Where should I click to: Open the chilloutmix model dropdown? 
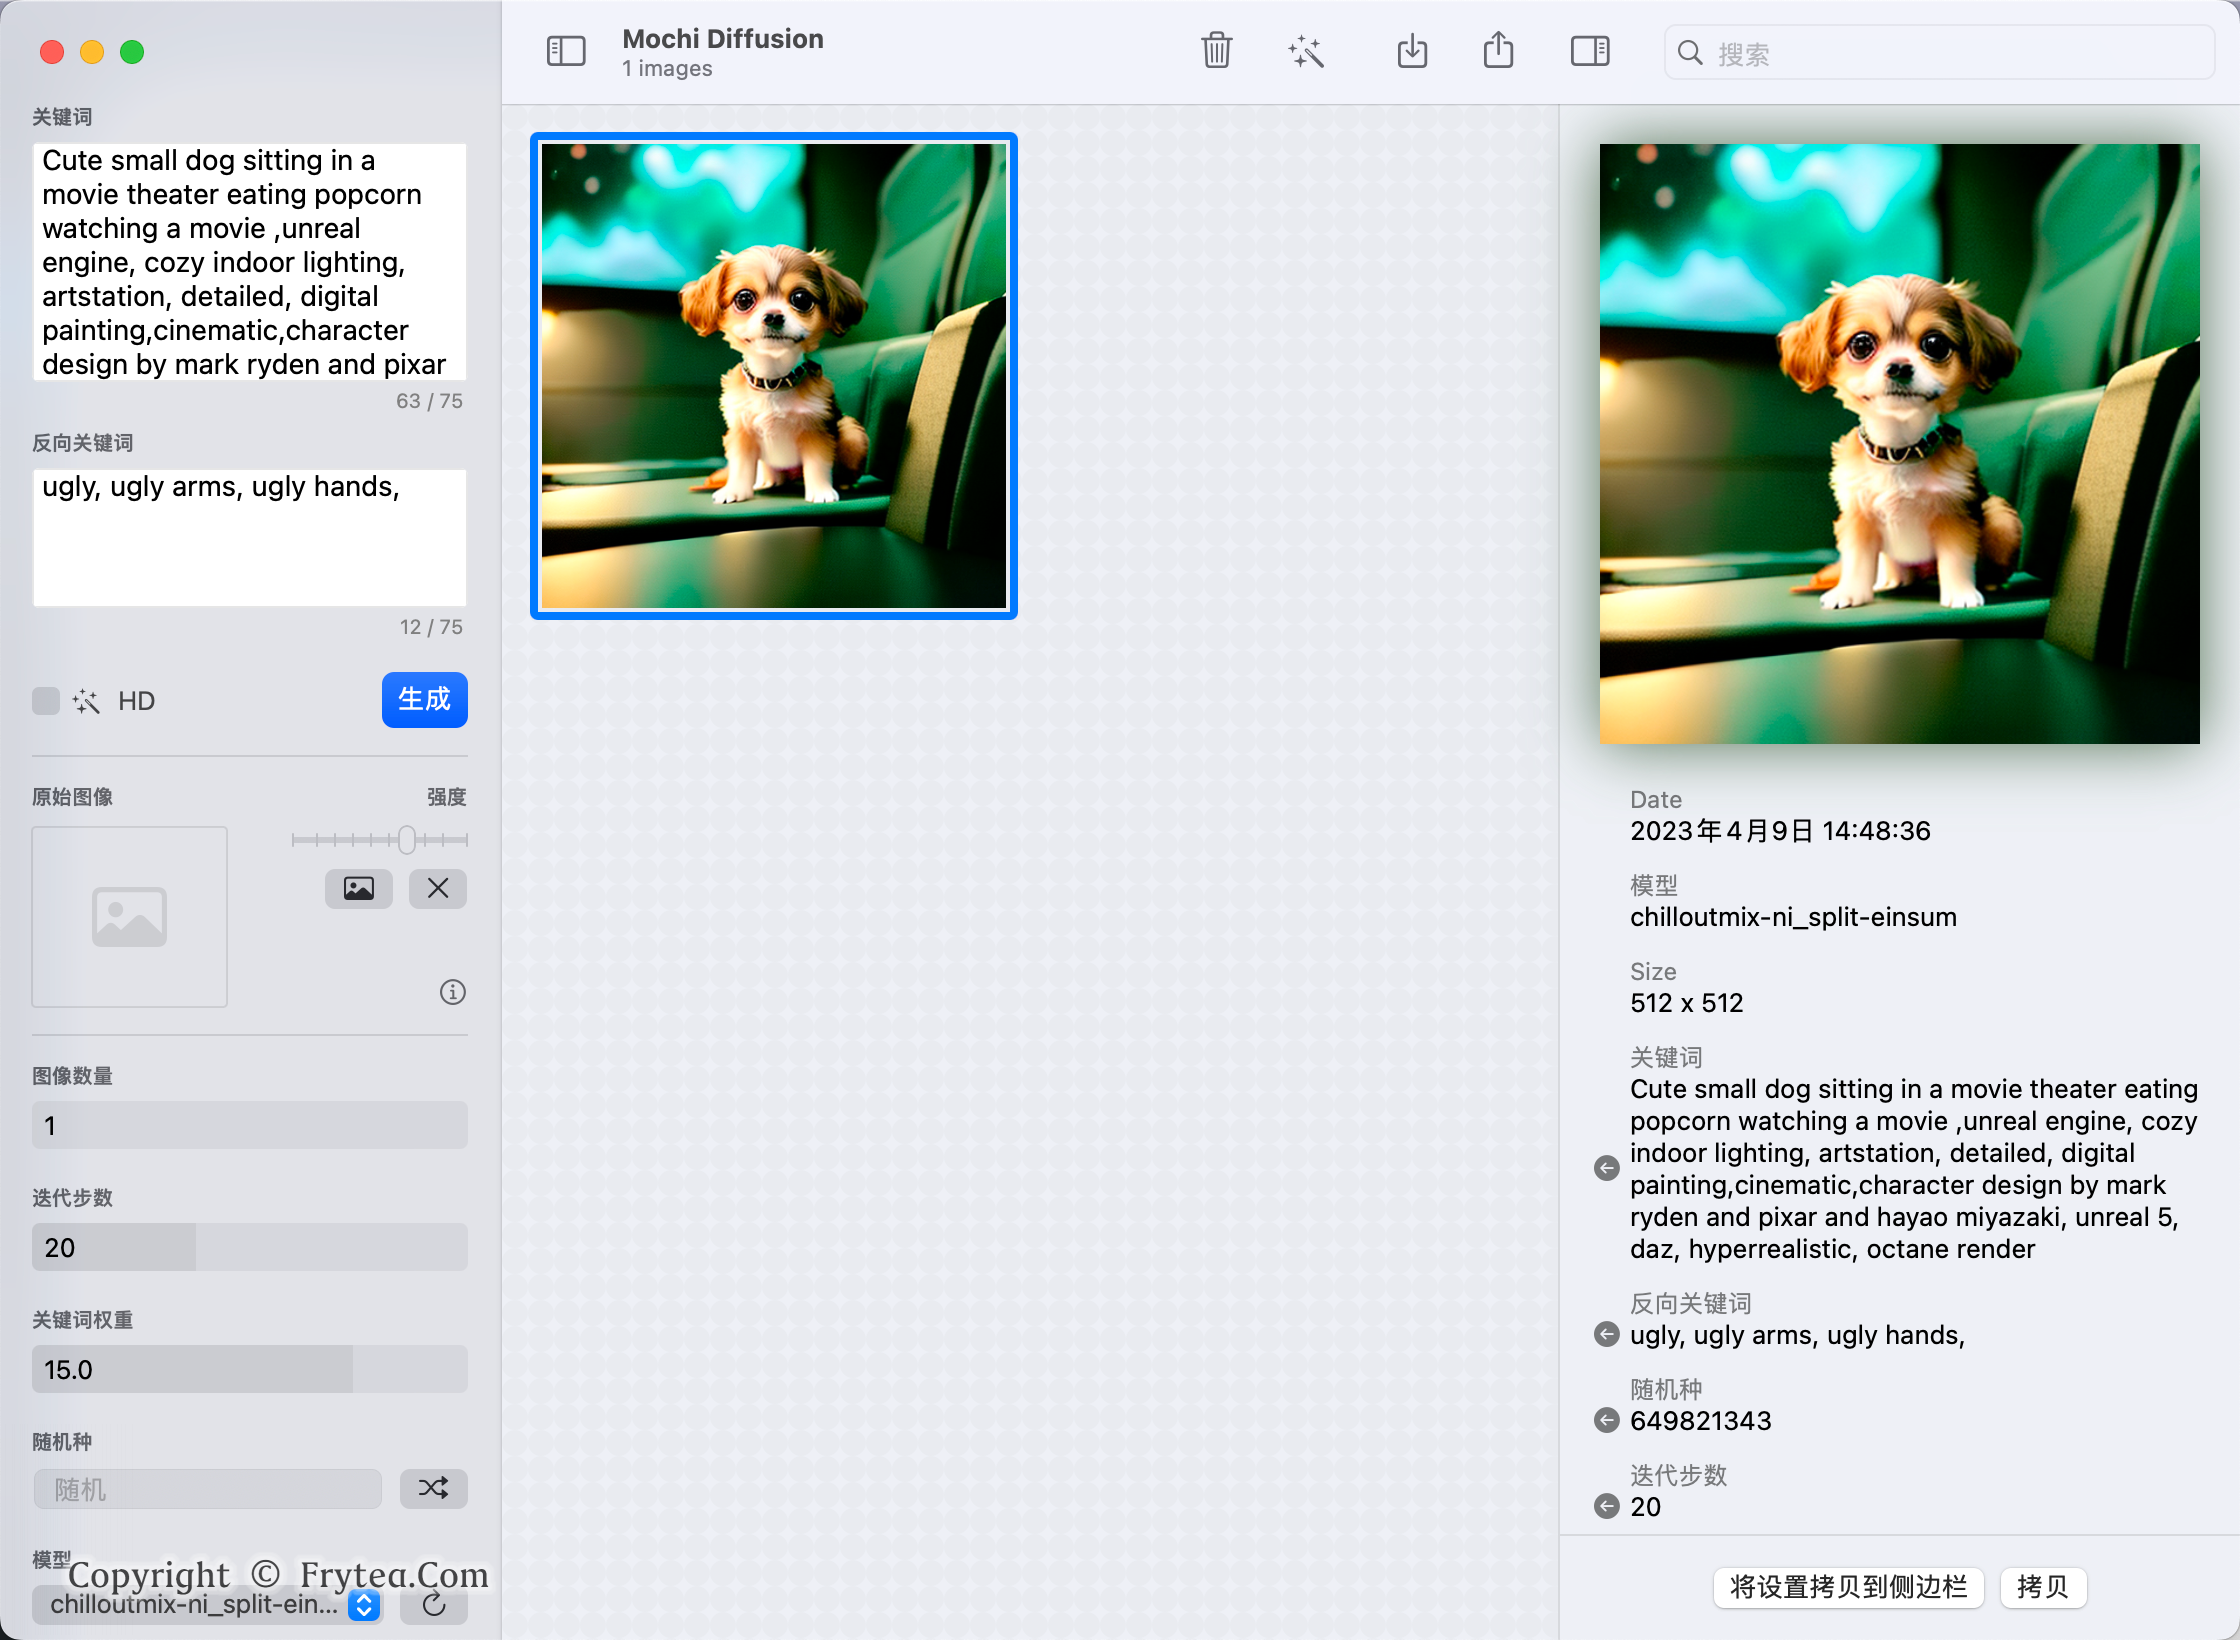tap(207, 1604)
